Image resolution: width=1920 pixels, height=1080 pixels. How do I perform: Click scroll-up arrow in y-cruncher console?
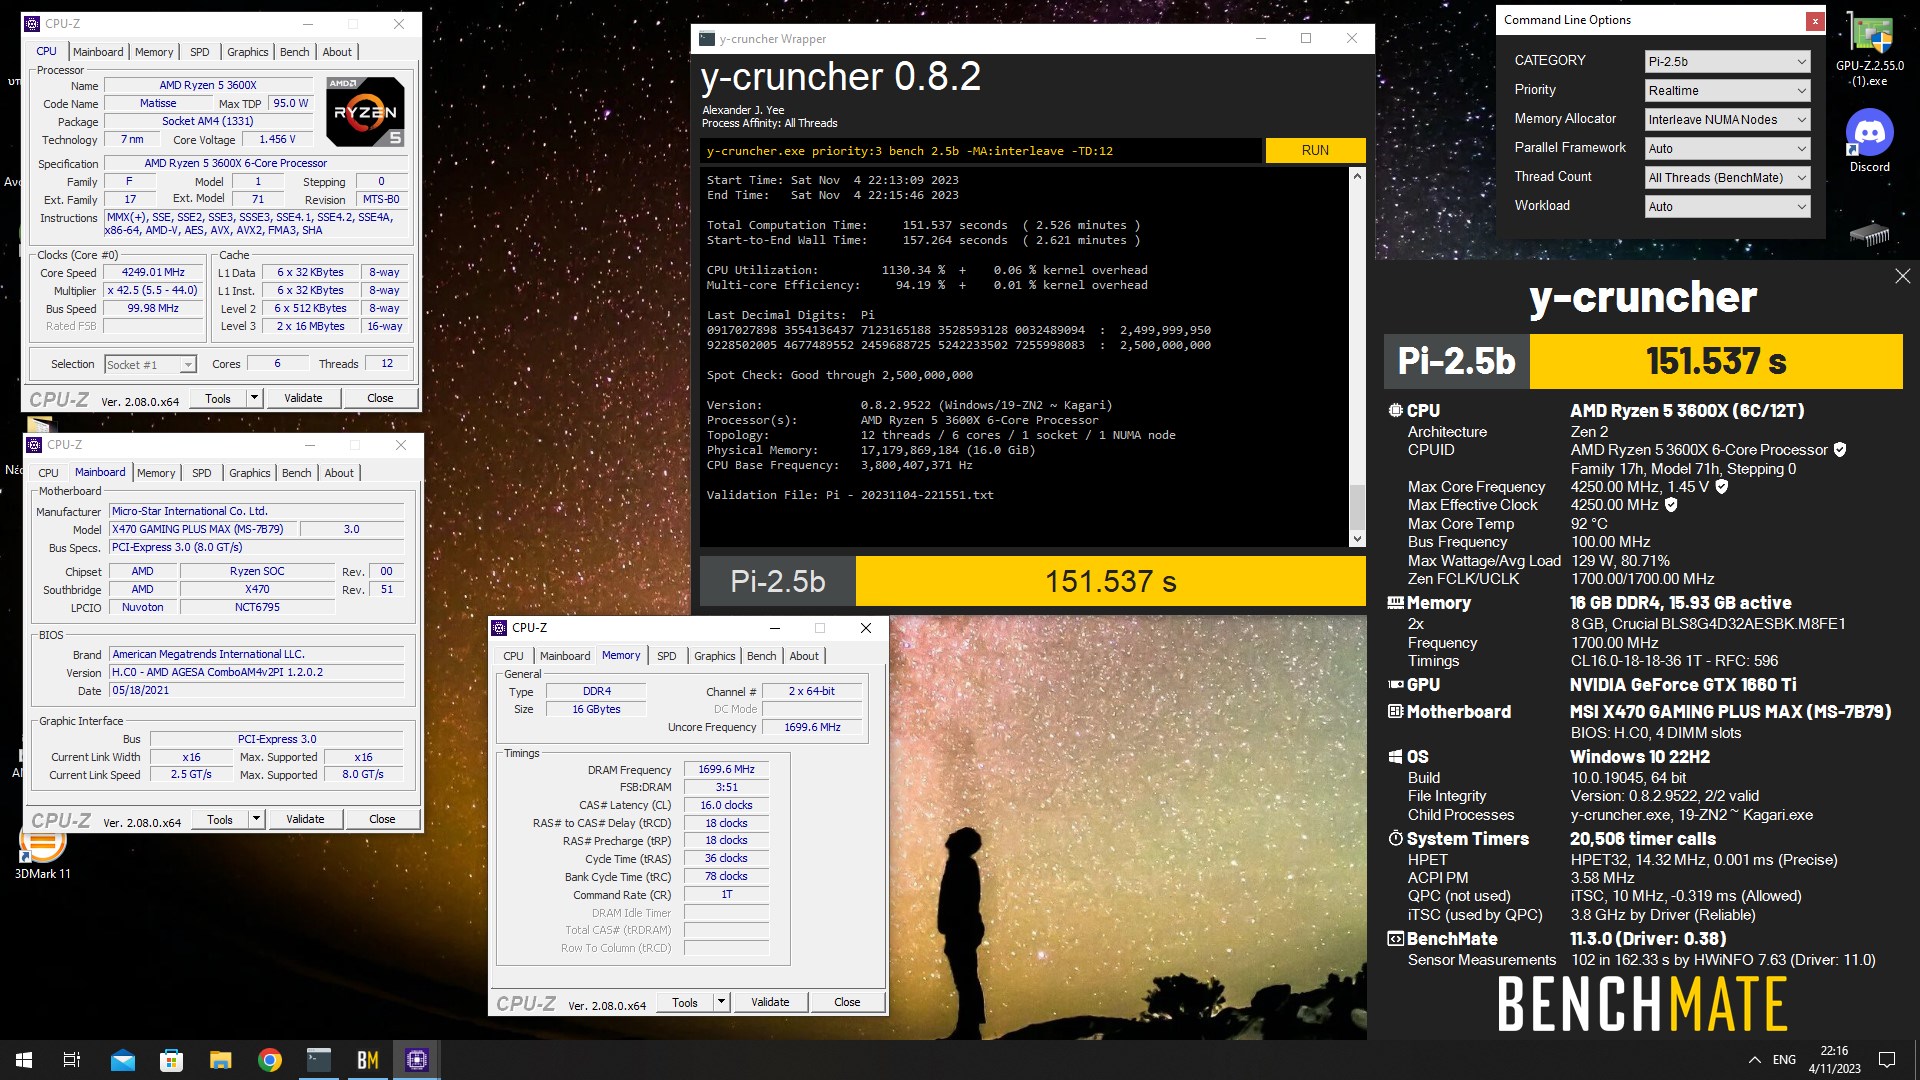1357,176
